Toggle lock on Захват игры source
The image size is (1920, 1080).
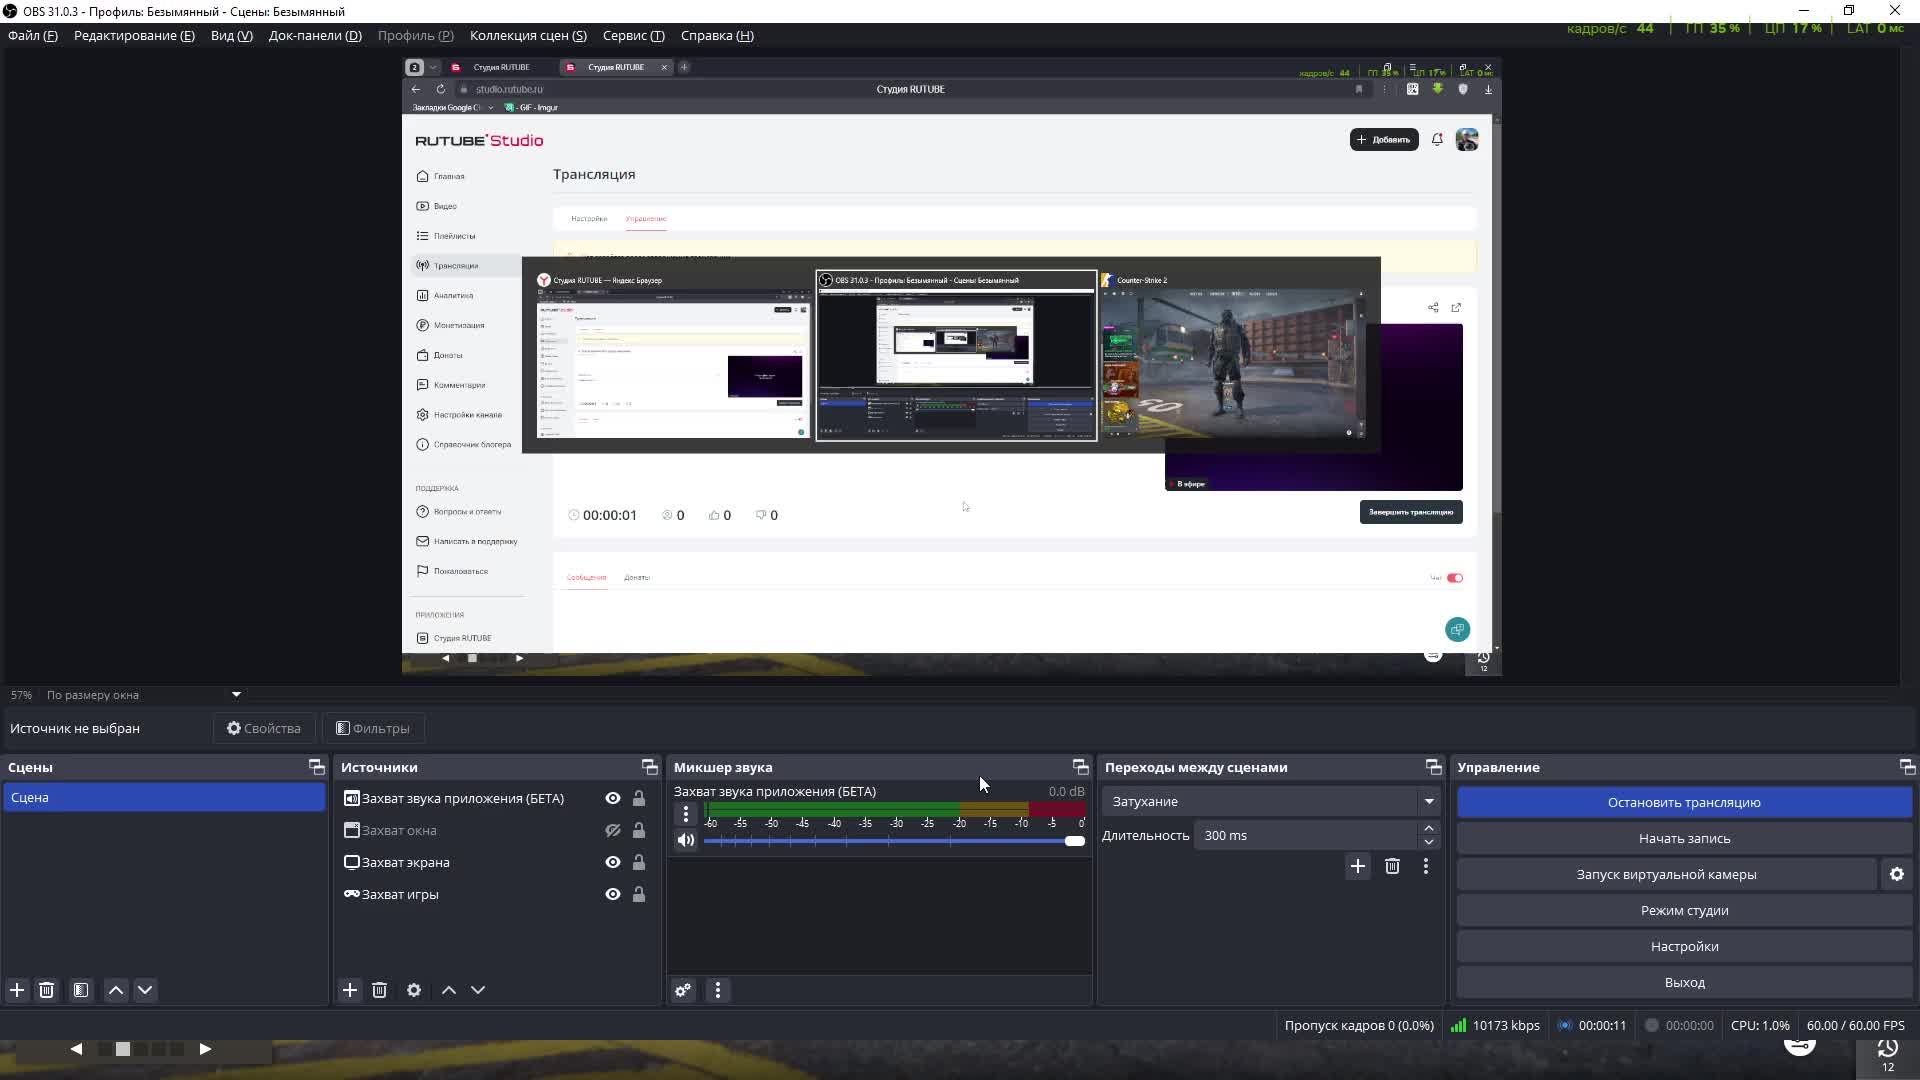pyautogui.click(x=639, y=894)
